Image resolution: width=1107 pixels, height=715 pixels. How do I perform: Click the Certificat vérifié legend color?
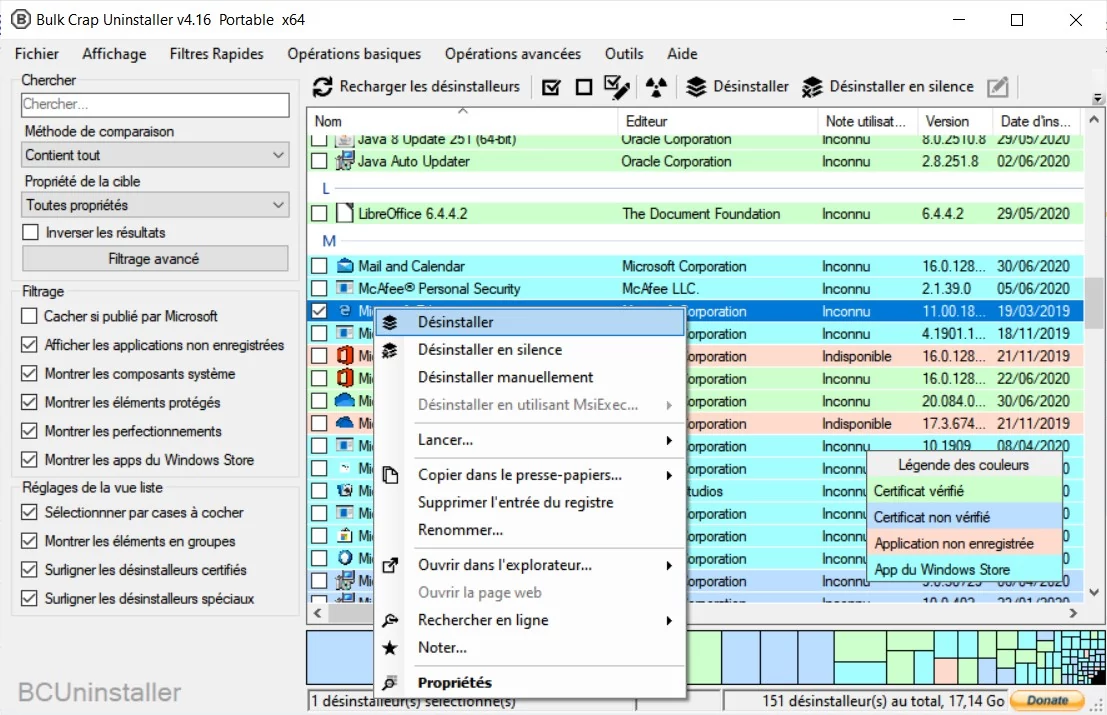[964, 491]
